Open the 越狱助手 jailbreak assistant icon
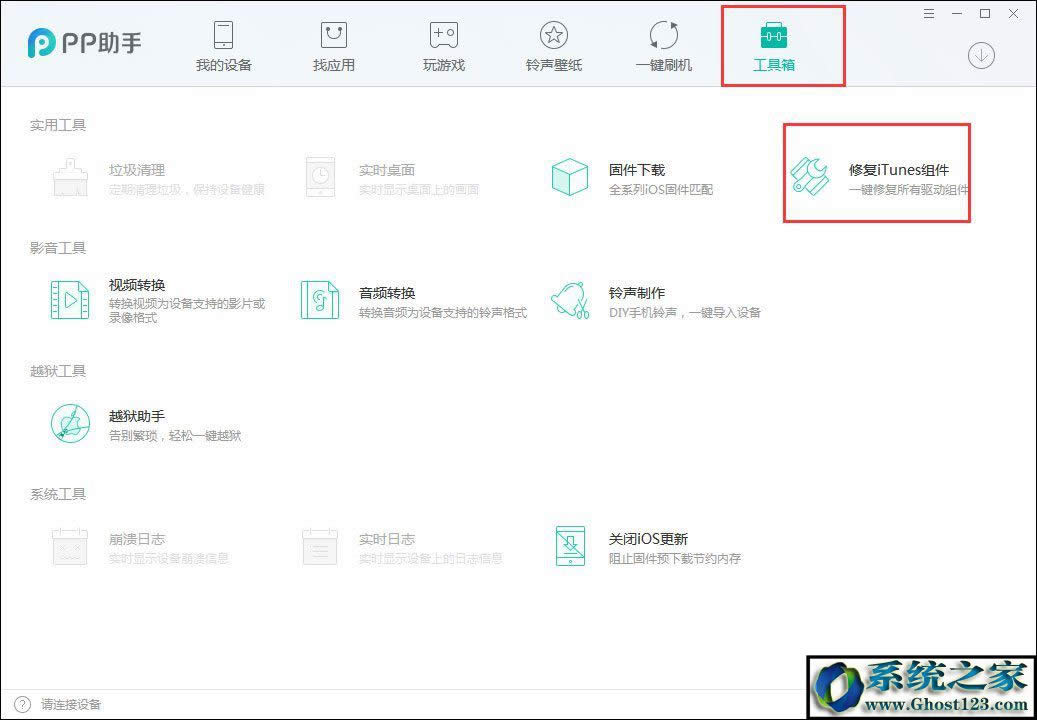1037x720 pixels. coord(69,422)
